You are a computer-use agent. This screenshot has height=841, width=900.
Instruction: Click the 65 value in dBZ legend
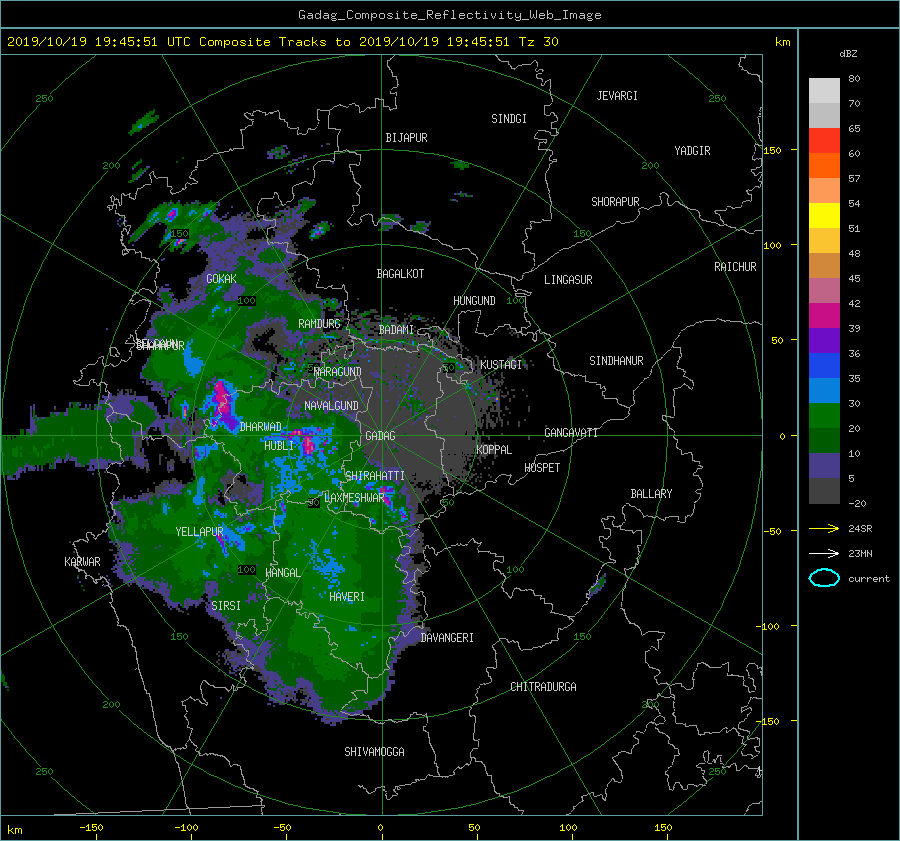[x=854, y=129]
